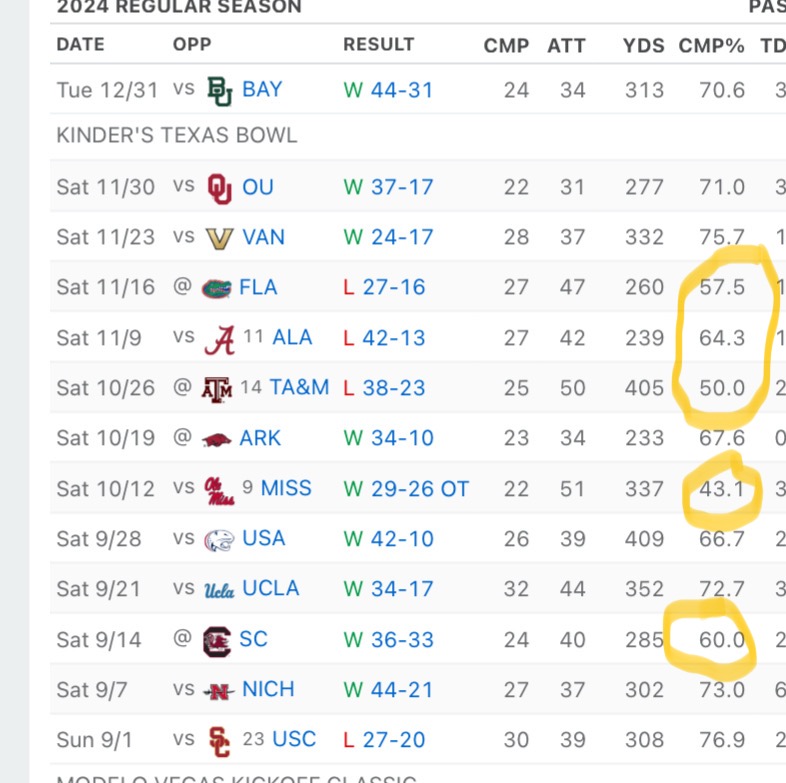Click the Oklahoma Sooners OU logo
The width and height of the screenshot is (786, 783).
(x=220, y=188)
